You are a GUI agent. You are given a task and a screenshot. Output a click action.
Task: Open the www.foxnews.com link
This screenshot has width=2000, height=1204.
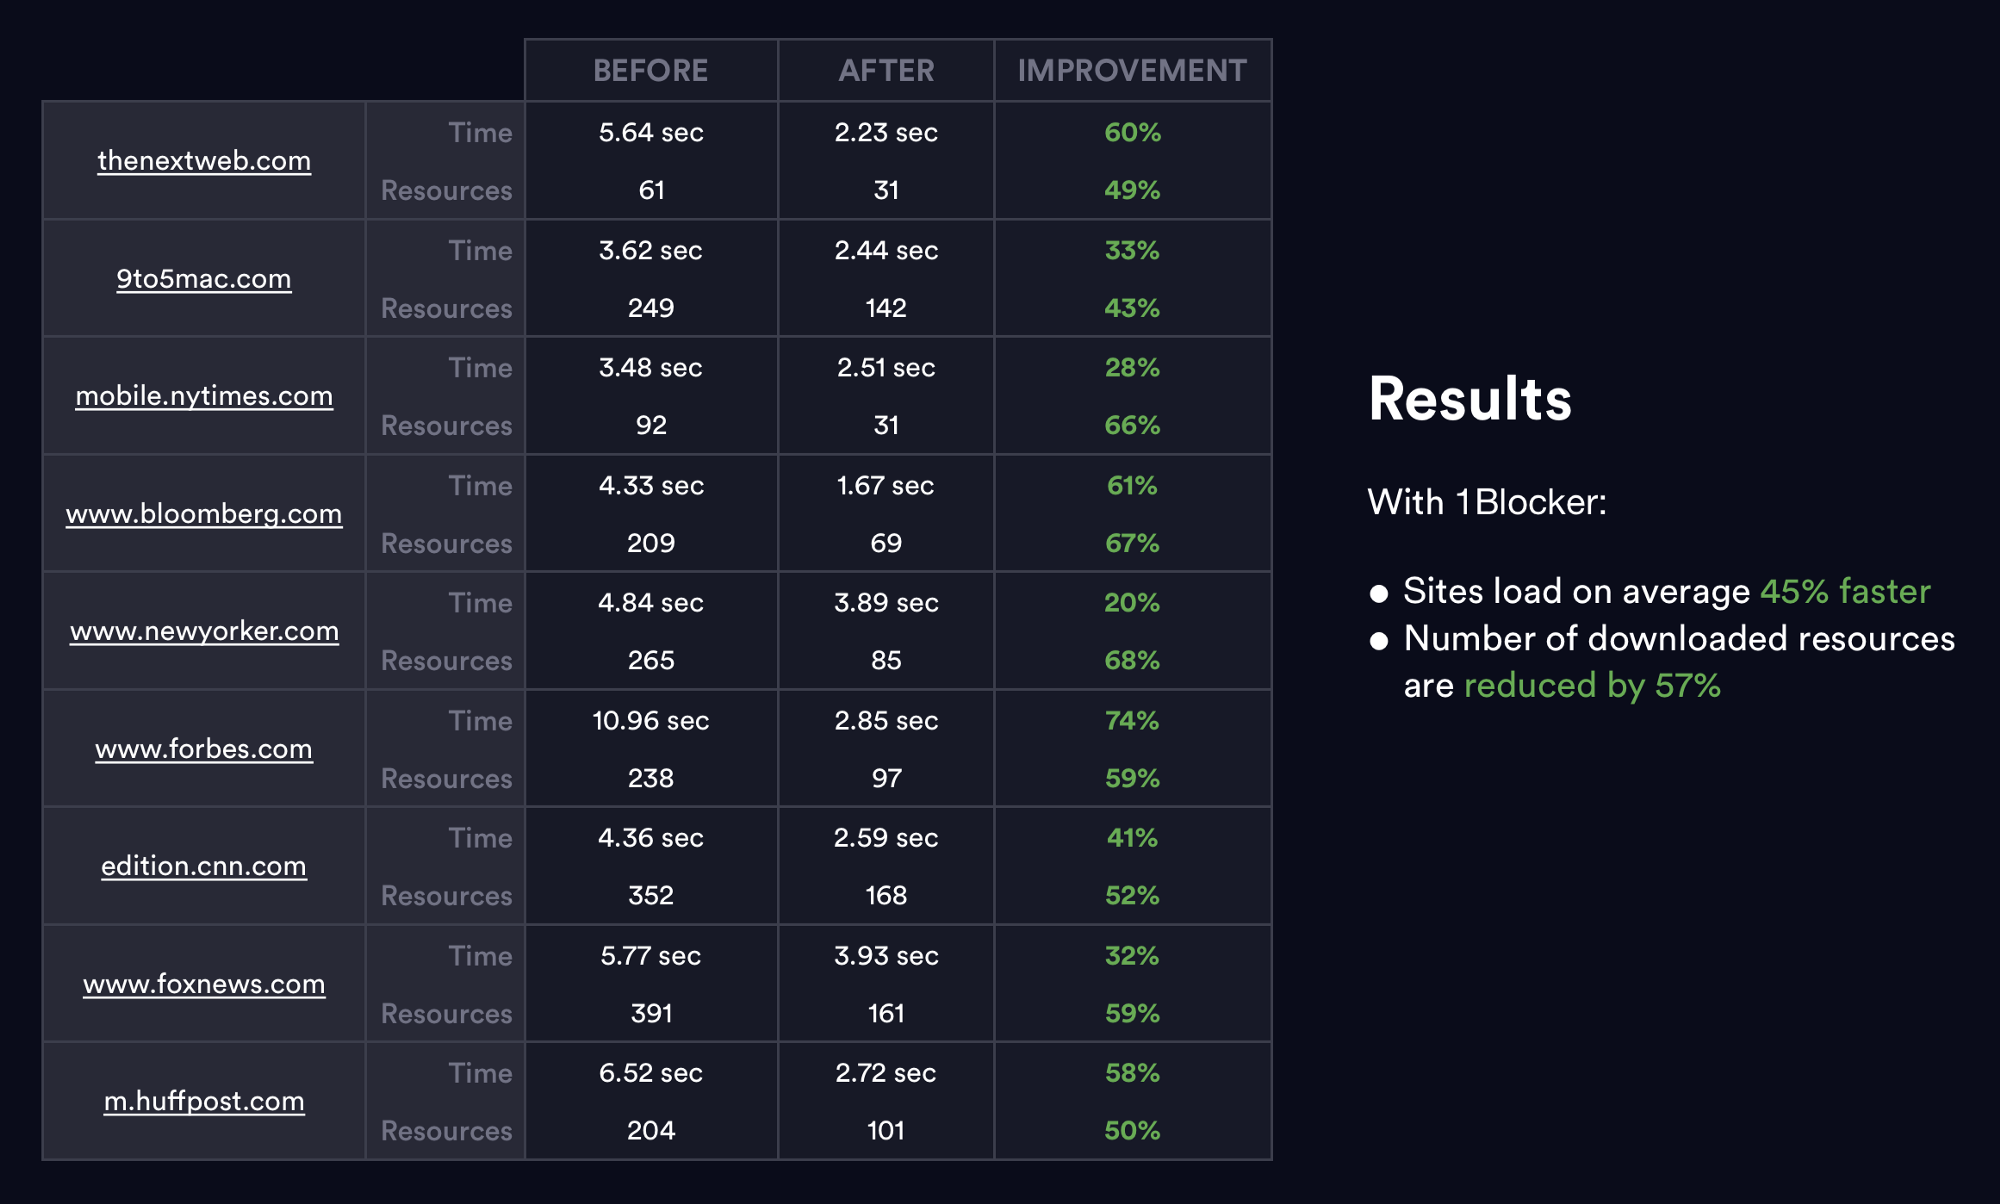click(204, 984)
